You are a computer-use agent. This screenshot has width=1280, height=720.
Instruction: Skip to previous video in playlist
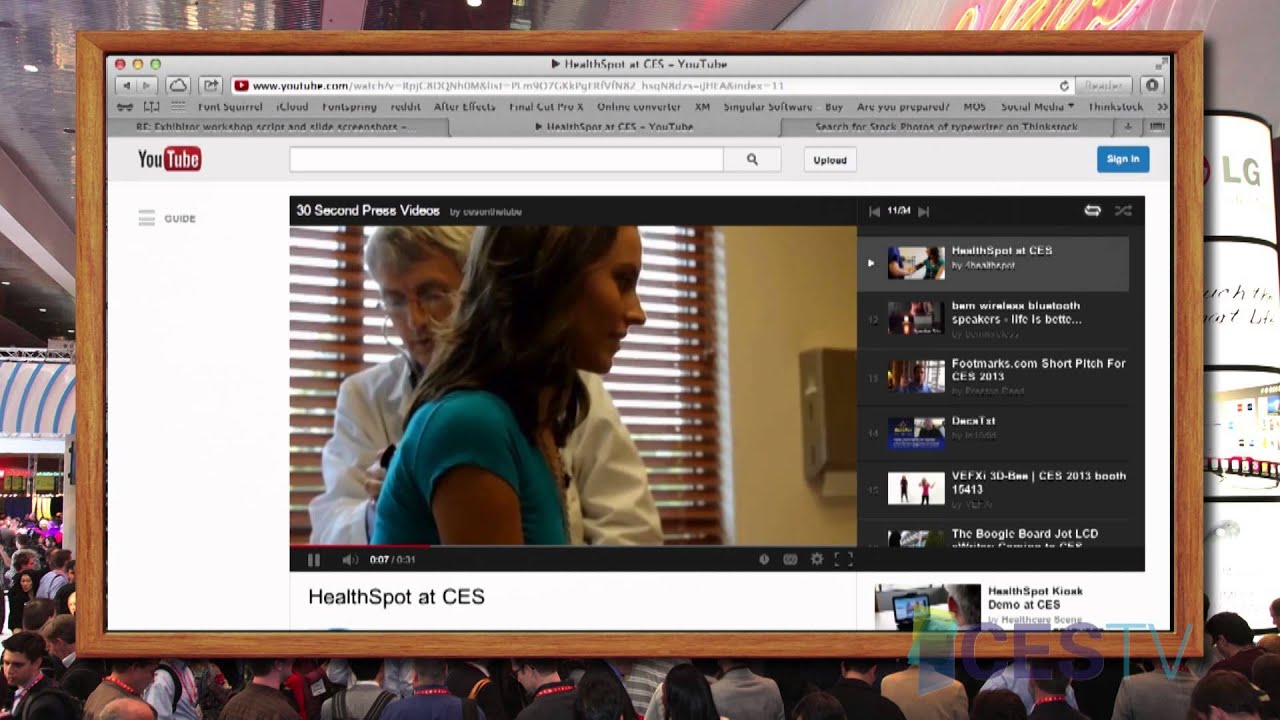click(x=874, y=211)
